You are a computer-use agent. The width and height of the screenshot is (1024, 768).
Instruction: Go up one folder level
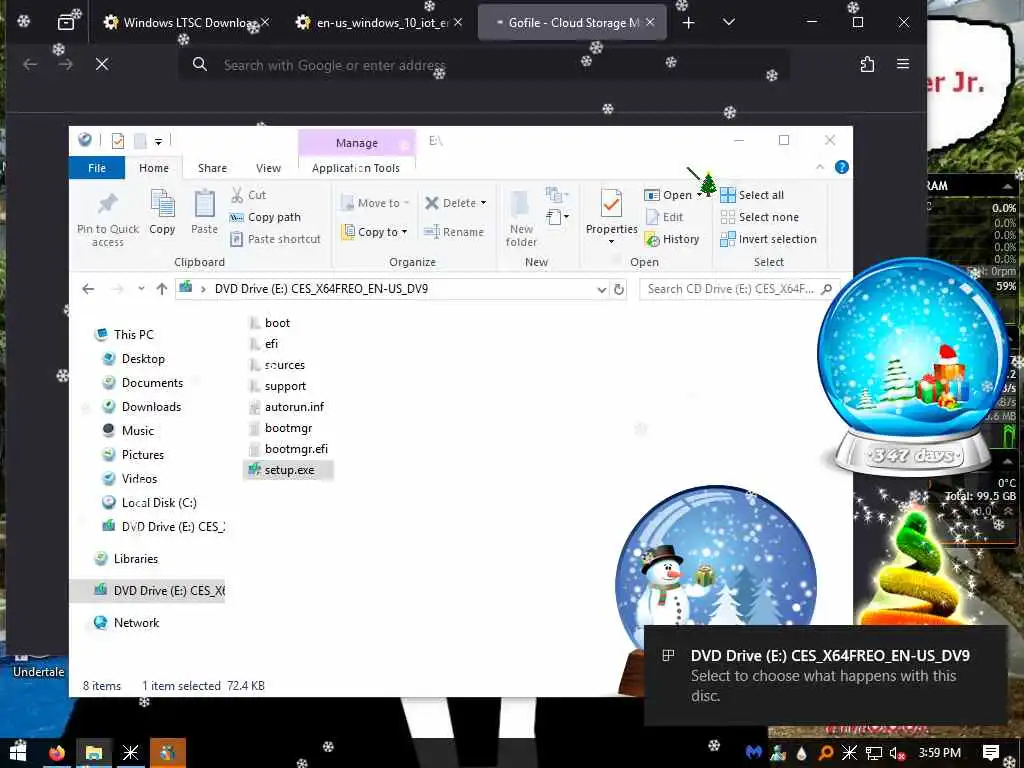162,289
